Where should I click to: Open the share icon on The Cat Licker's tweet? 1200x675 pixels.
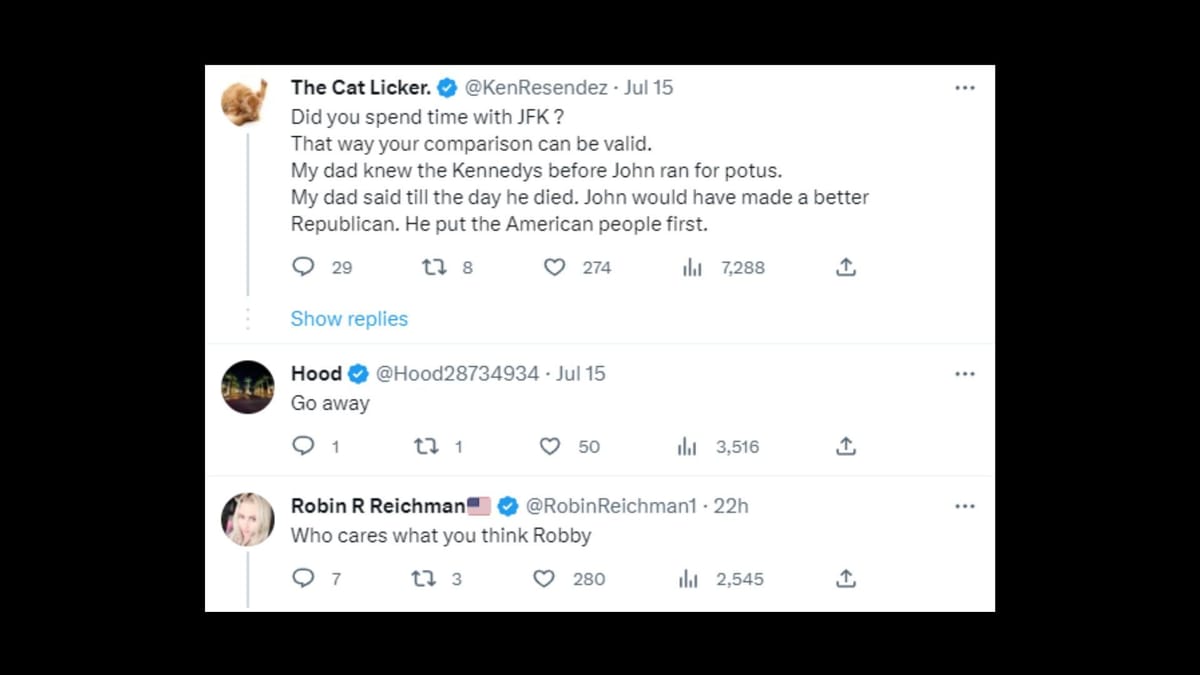(x=845, y=267)
